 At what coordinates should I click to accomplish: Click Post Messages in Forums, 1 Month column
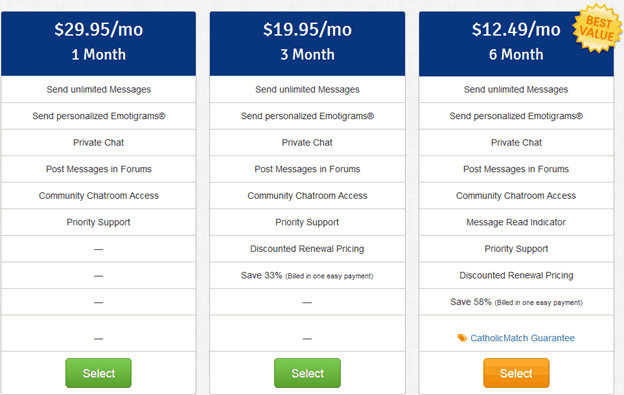click(98, 169)
